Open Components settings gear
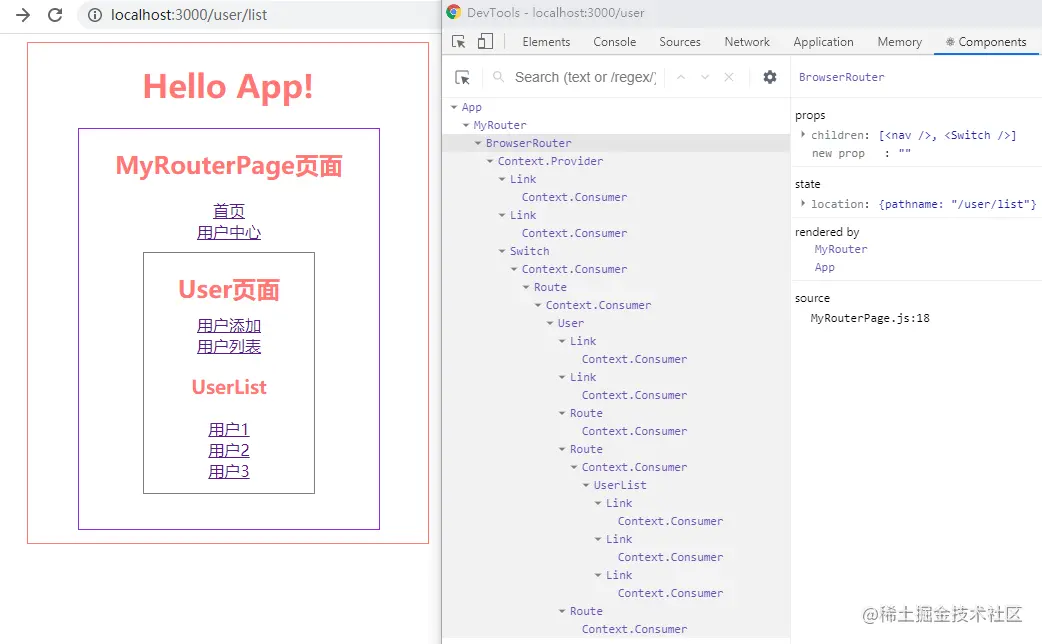The width and height of the screenshot is (1042, 644). [x=770, y=77]
